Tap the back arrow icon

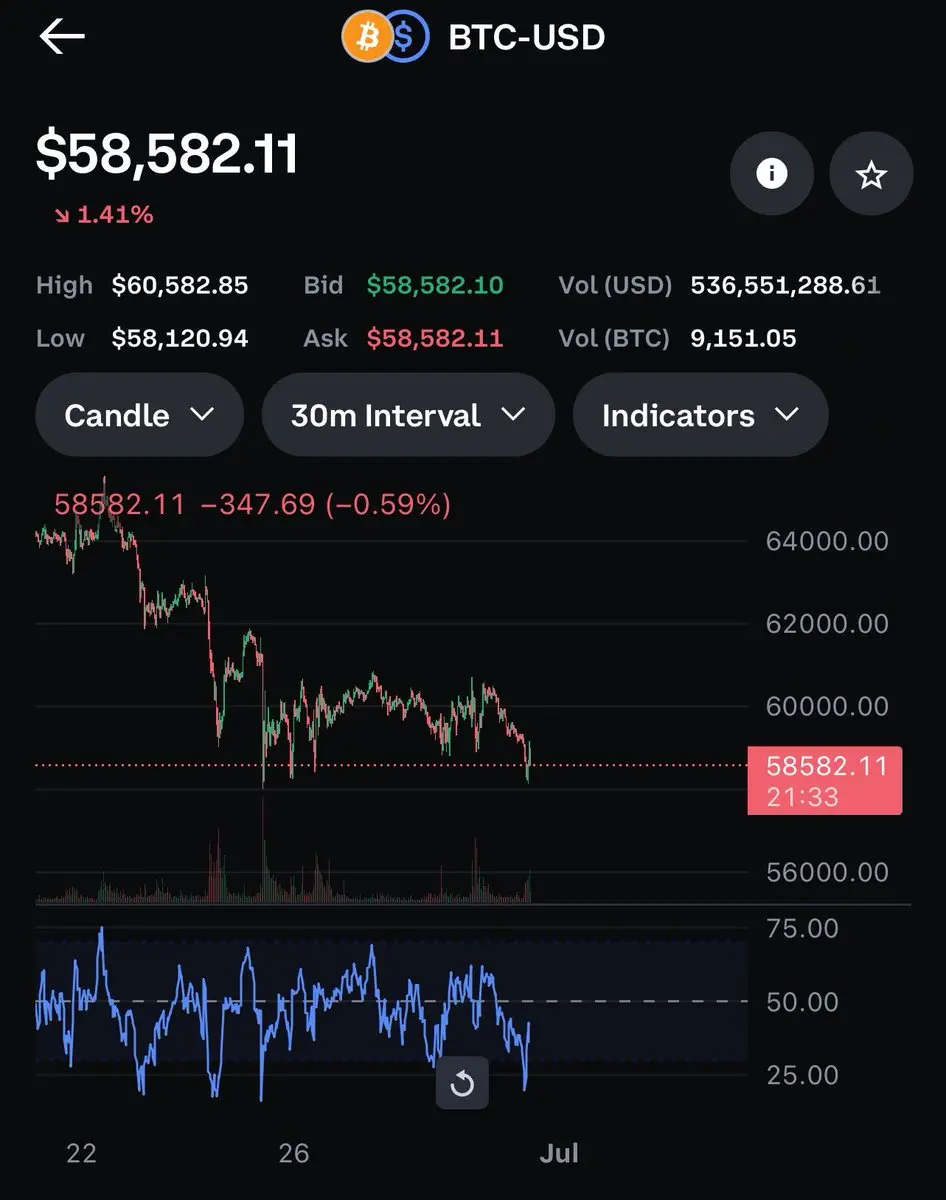click(x=62, y=37)
